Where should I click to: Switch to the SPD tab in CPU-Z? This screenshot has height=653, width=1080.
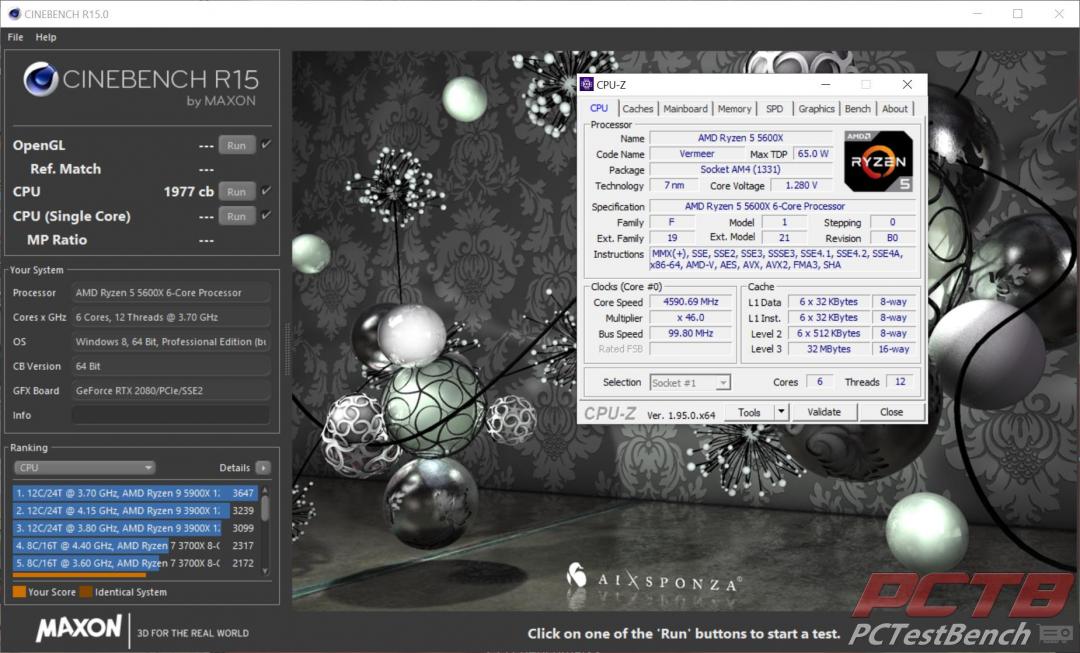[774, 109]
